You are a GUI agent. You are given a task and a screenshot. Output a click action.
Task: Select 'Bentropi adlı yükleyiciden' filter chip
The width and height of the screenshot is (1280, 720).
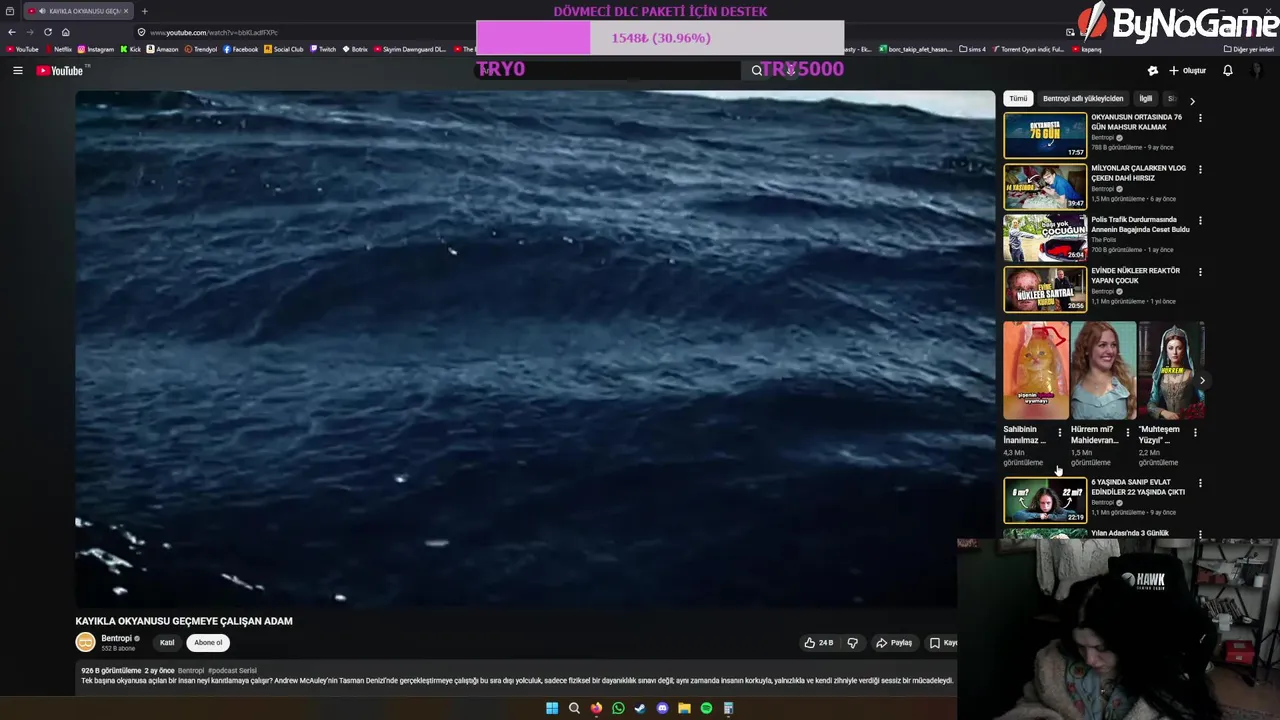point(1083,99)
